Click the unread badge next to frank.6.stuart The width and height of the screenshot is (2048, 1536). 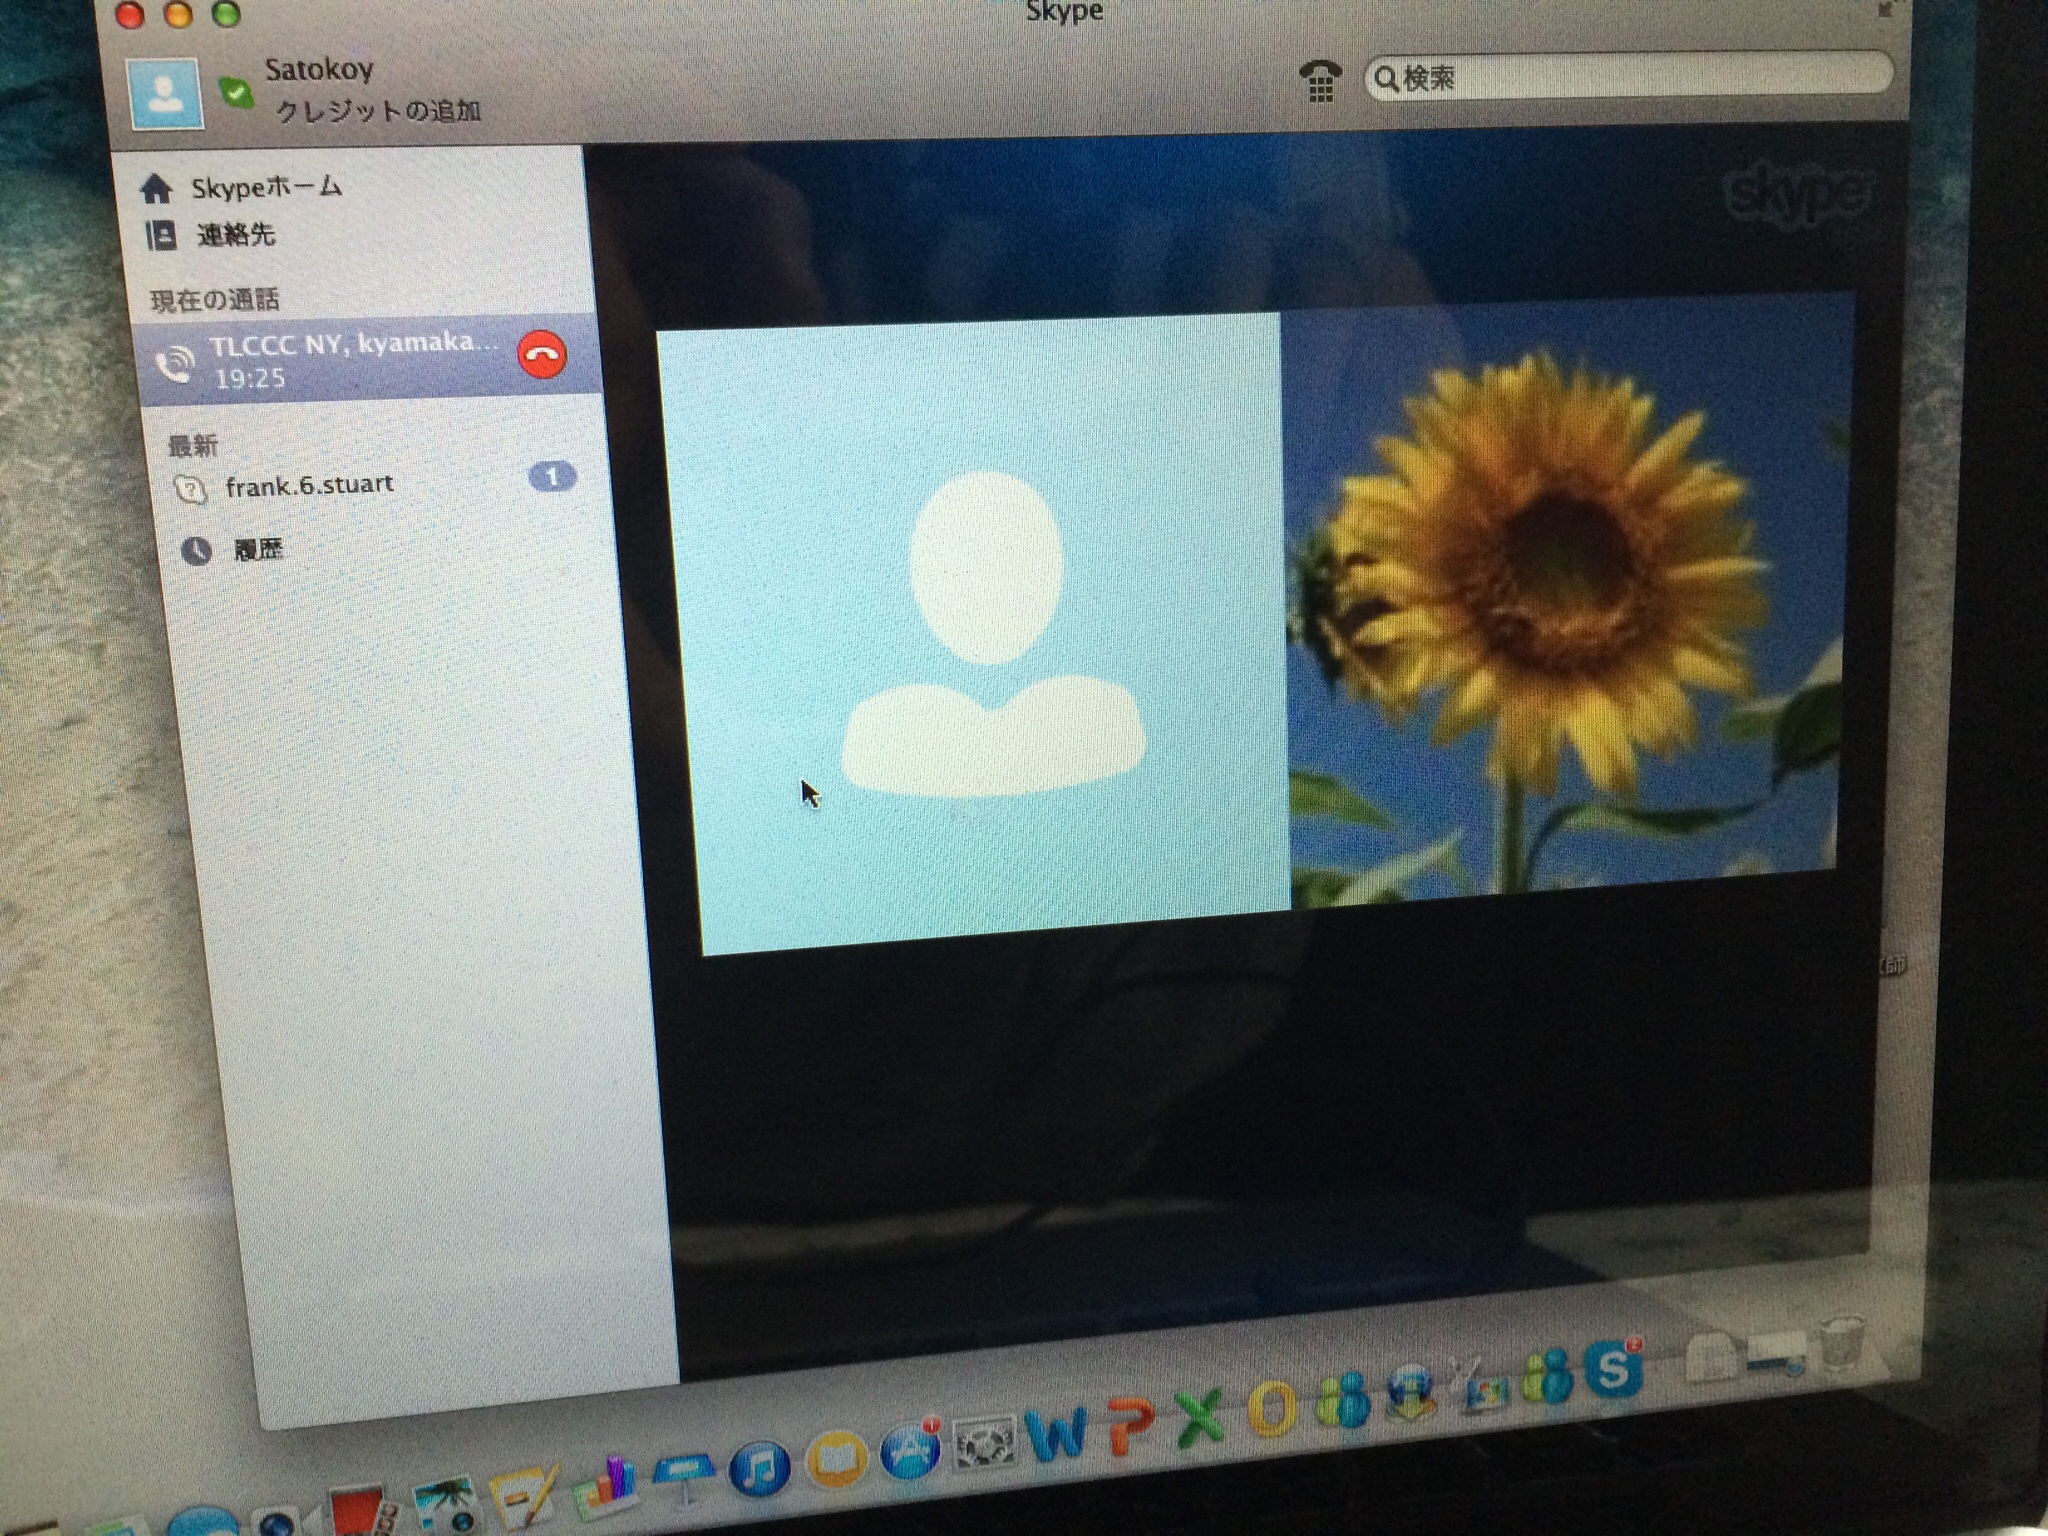click(552, 477)
